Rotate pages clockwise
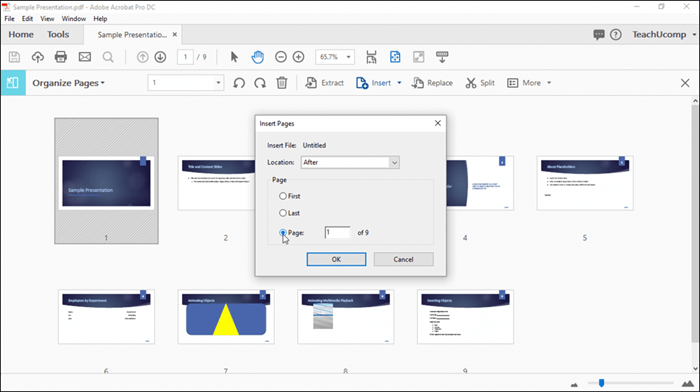The width and height of the screenshot is (700, 392). click(260, 83)
